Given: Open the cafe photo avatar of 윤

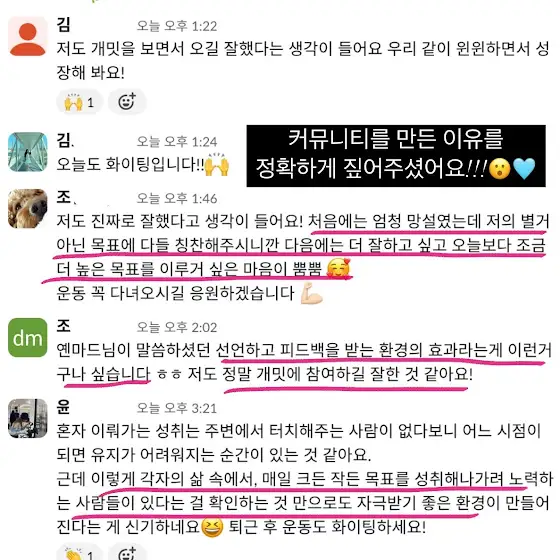Looking at the screenshot, I should coord(28,418).
